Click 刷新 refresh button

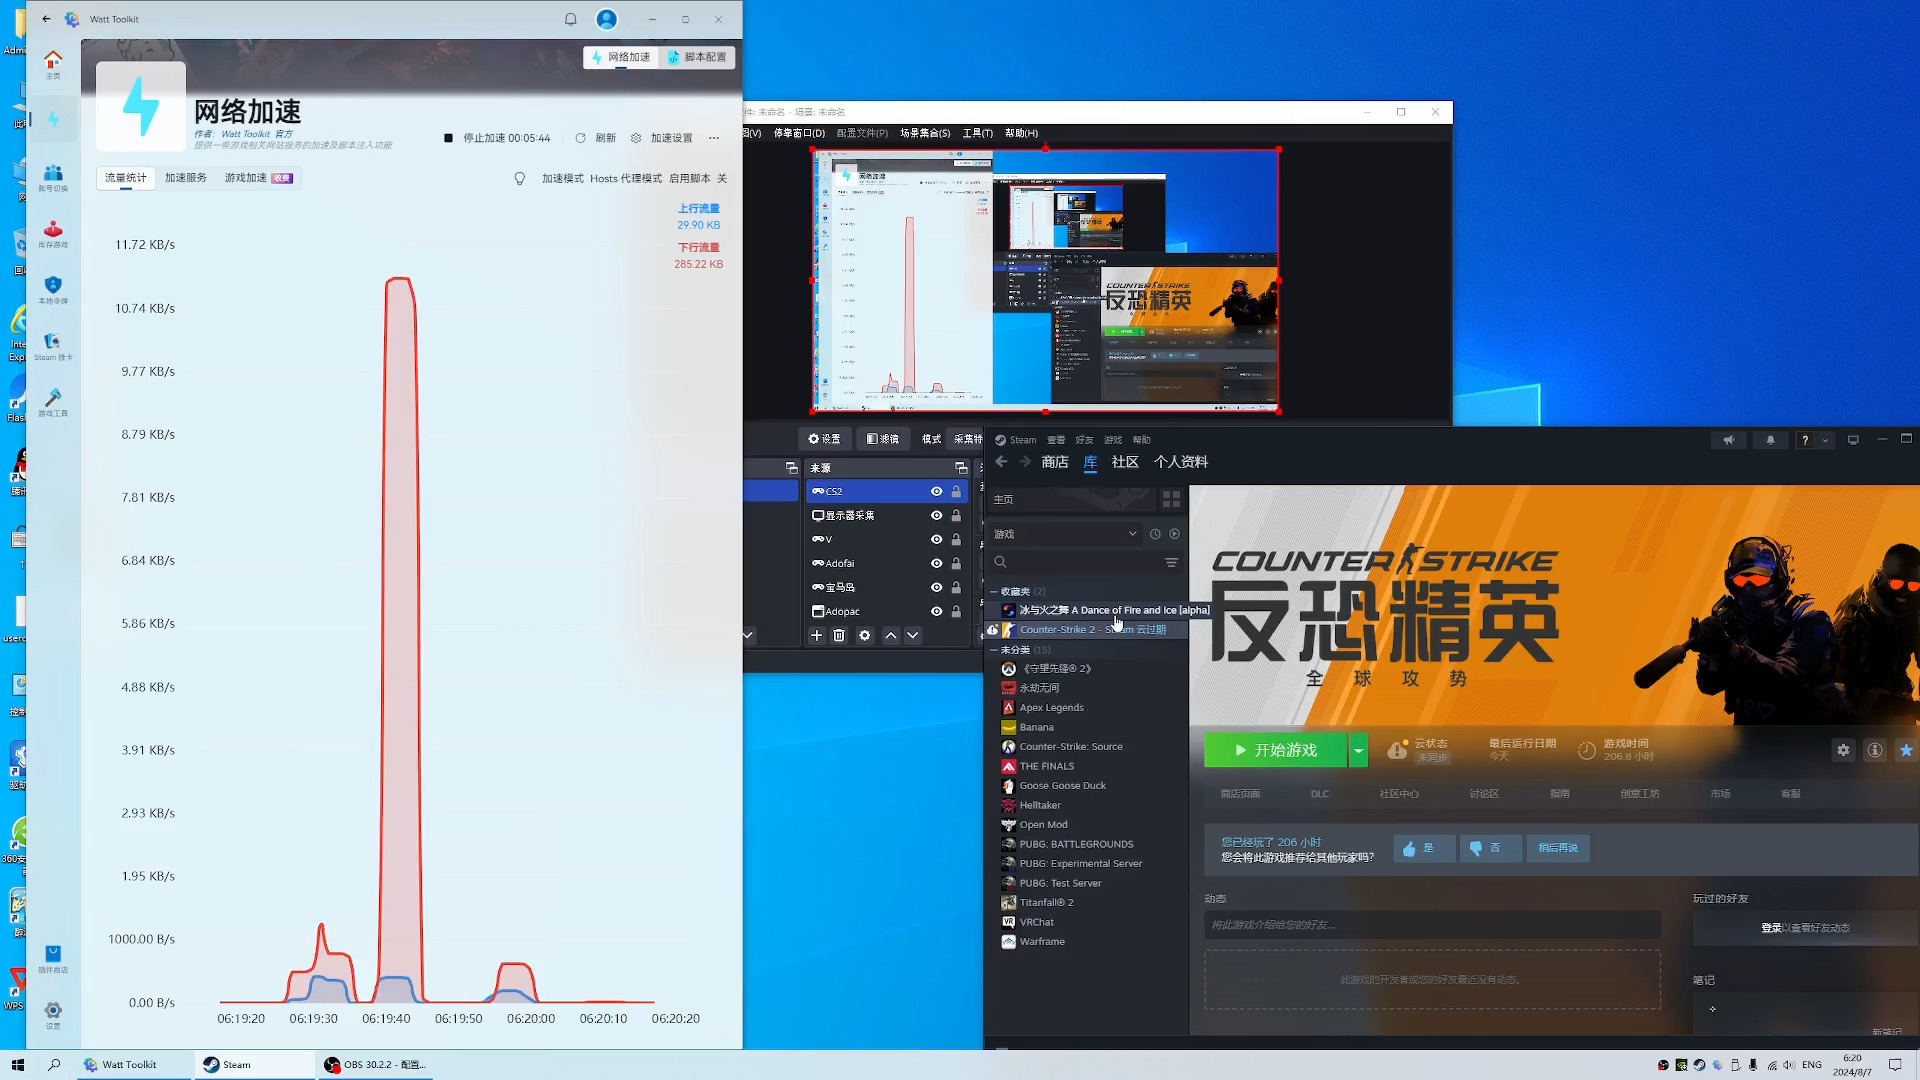596,138
